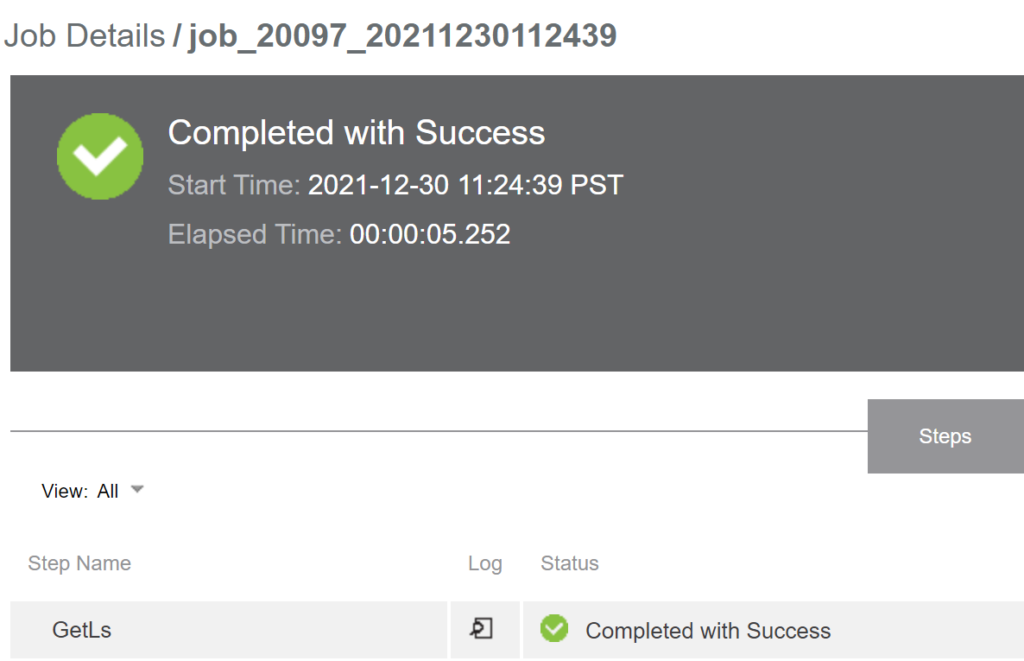This screenshot has height=661, width=1024.
Task: Sort by Status column header
Action: point(569,563)
